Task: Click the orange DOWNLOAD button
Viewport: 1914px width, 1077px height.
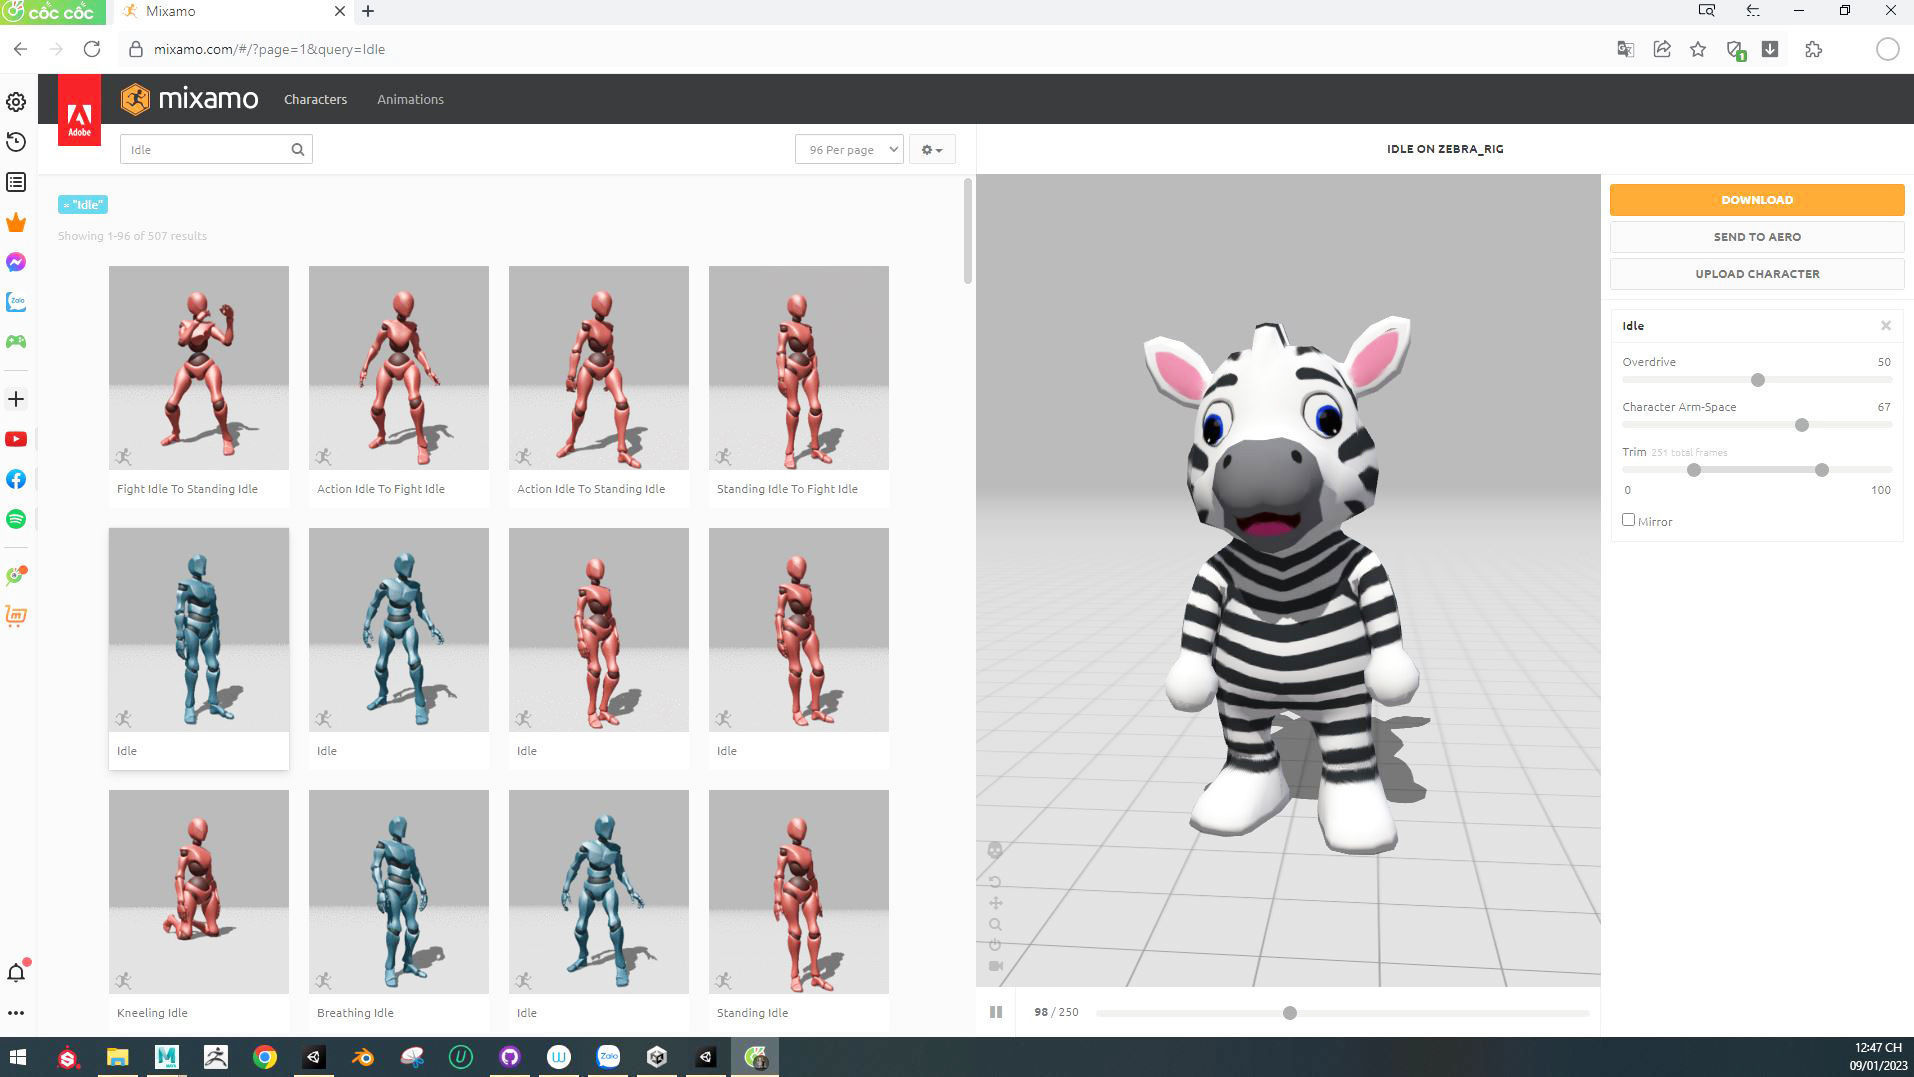Action: (x=1757, y=200)
